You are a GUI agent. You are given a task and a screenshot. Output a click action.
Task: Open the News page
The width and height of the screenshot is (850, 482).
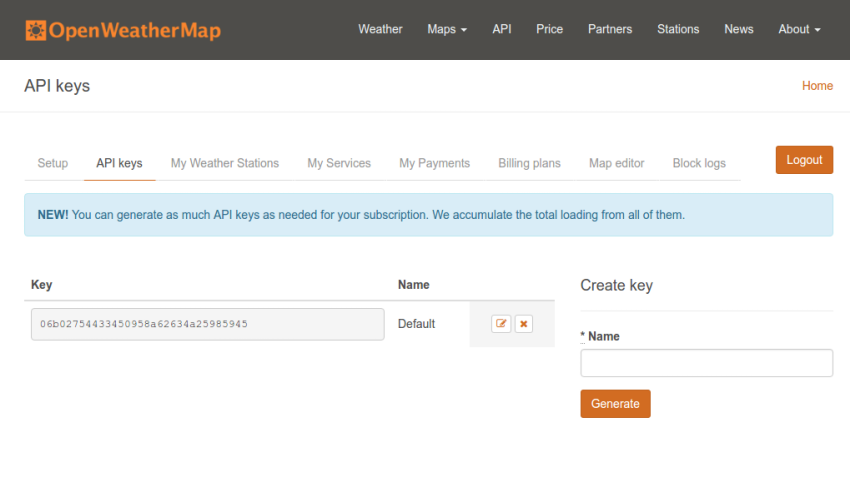[x=738, y=29]
